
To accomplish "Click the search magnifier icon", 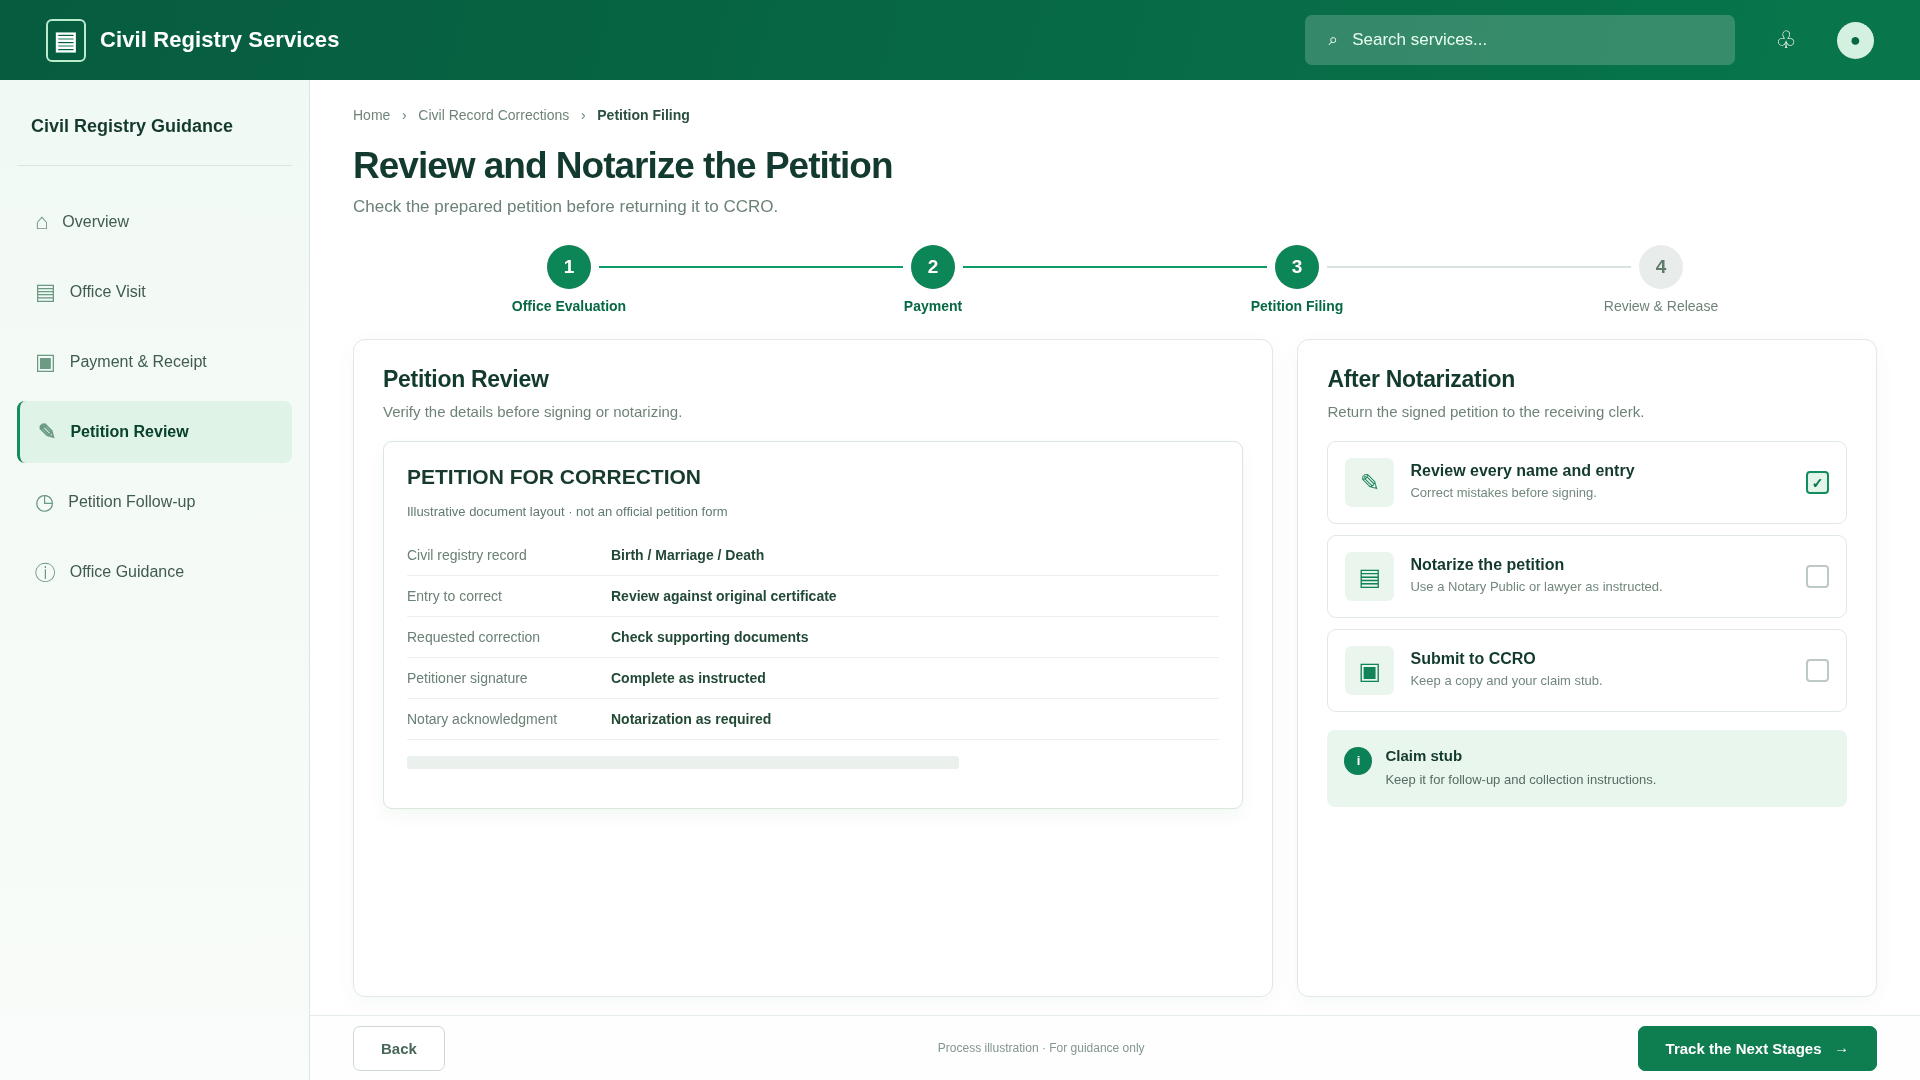I will 1332,40.
